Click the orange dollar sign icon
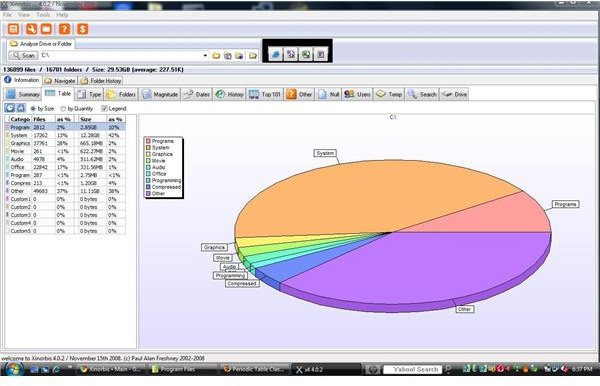The height and width of the screenshot is (386, 600). 83,29
